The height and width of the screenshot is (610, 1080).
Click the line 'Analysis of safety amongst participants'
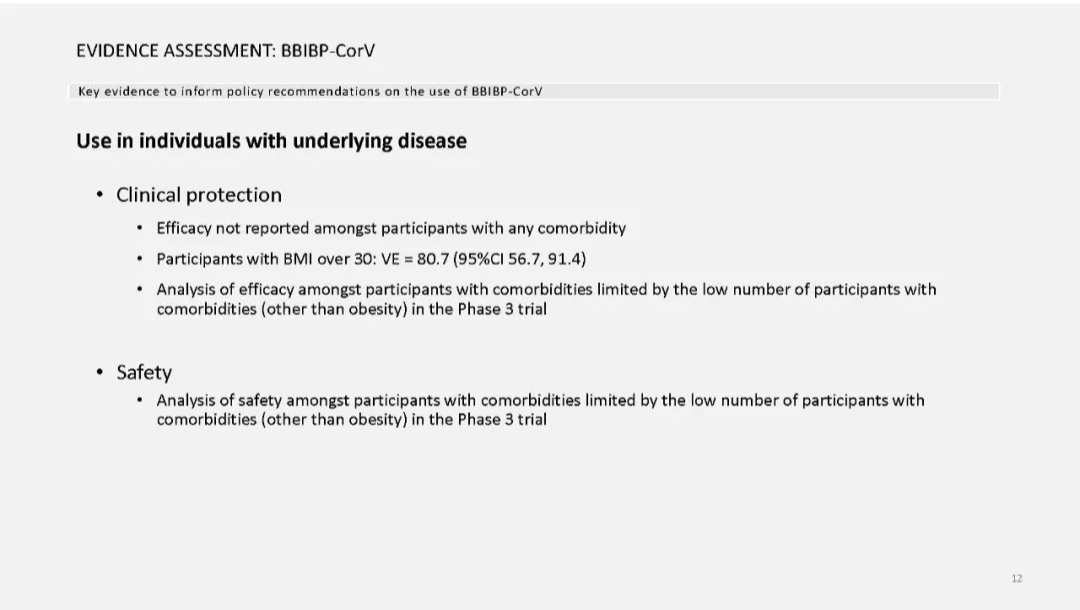[x=541, y=400]
